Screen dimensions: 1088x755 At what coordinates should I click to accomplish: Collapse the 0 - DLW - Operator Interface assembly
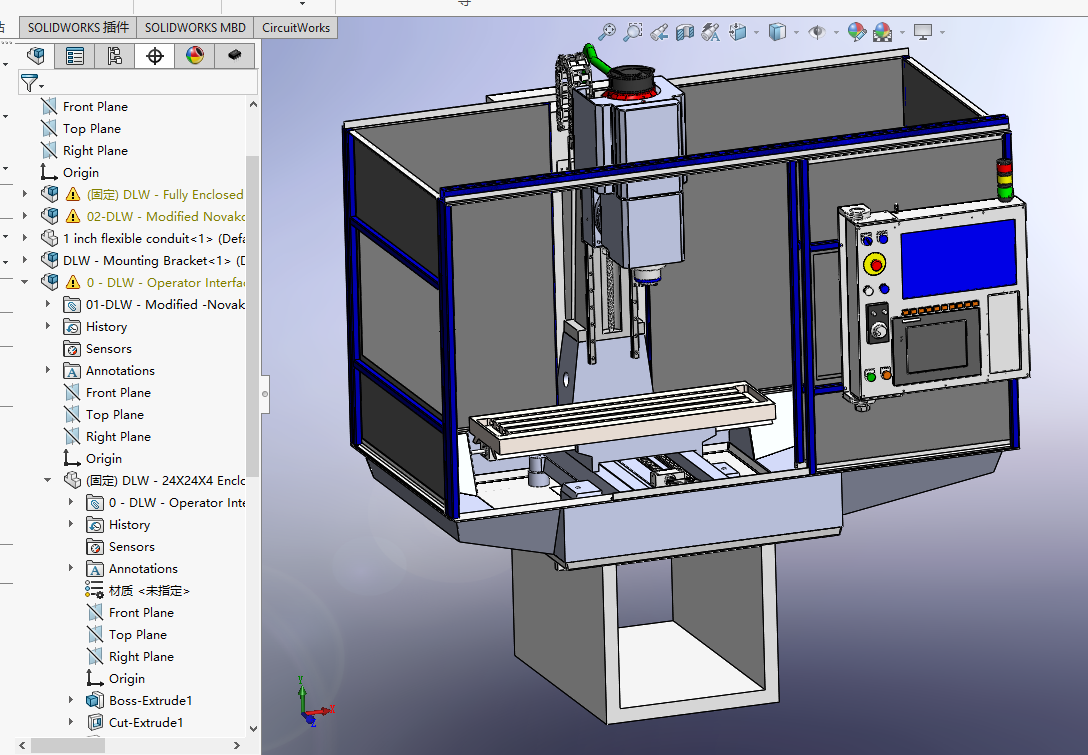25,282
